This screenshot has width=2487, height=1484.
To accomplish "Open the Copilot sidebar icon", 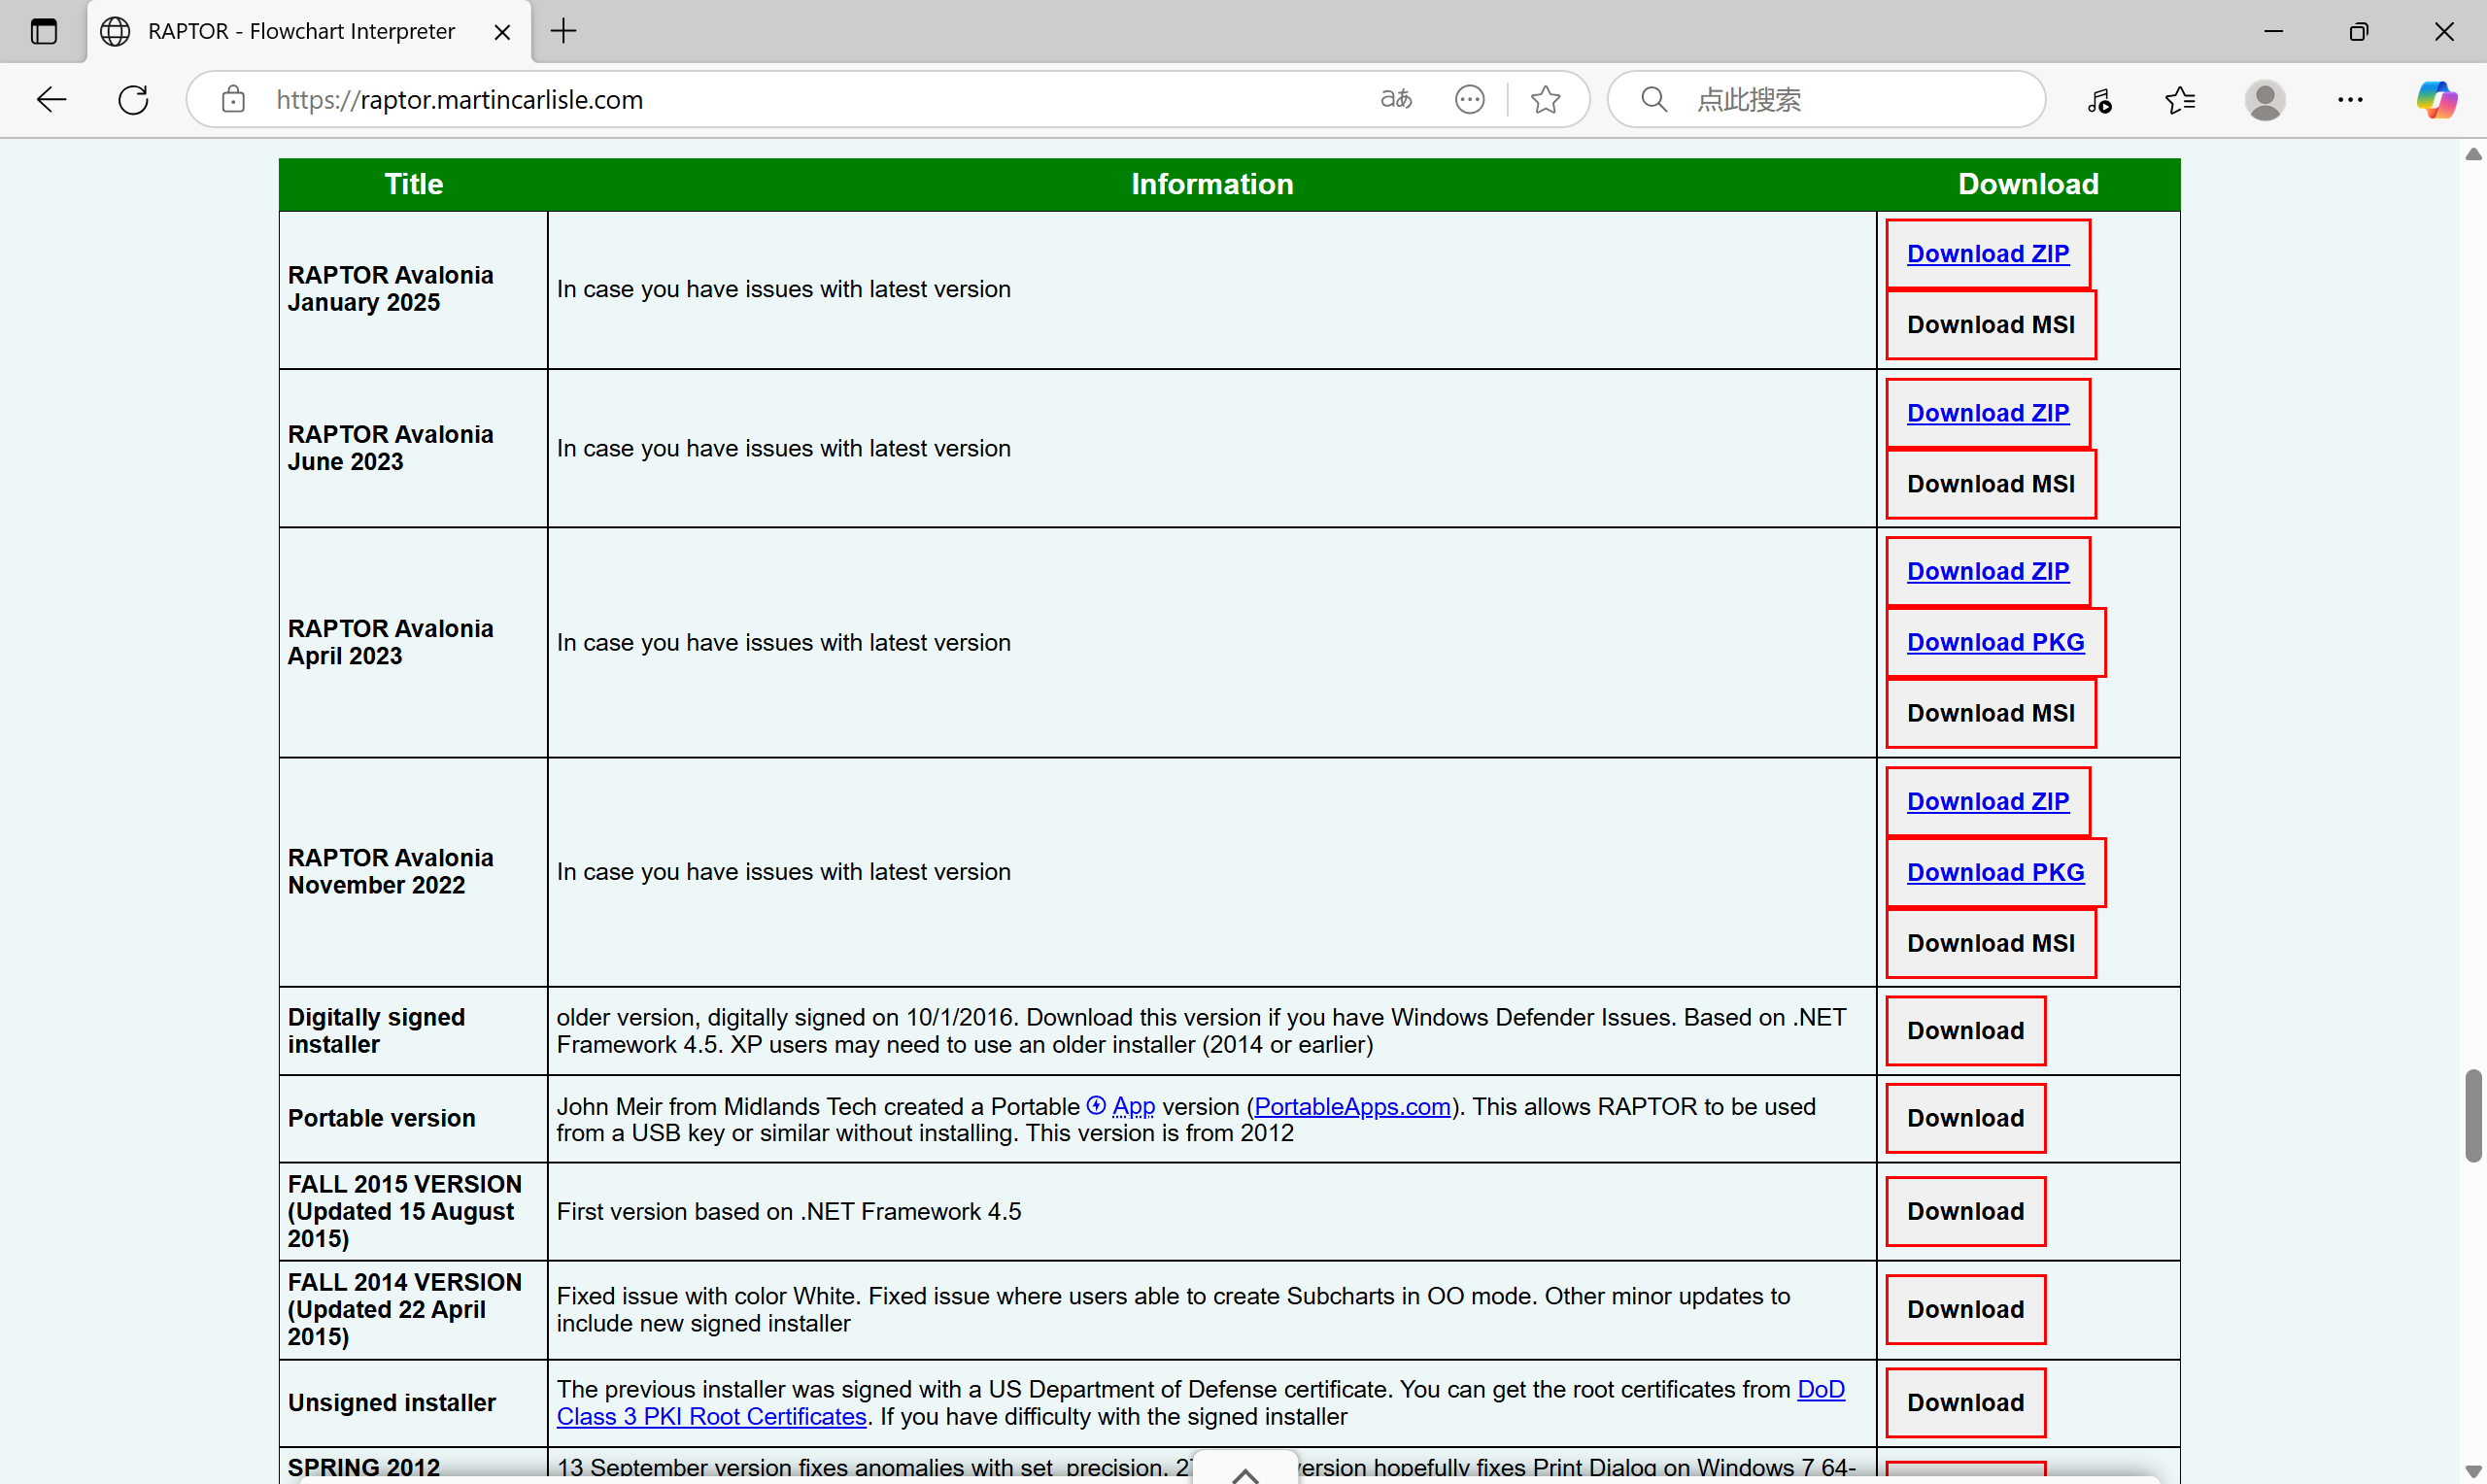I will click(x=2436, y=99).
